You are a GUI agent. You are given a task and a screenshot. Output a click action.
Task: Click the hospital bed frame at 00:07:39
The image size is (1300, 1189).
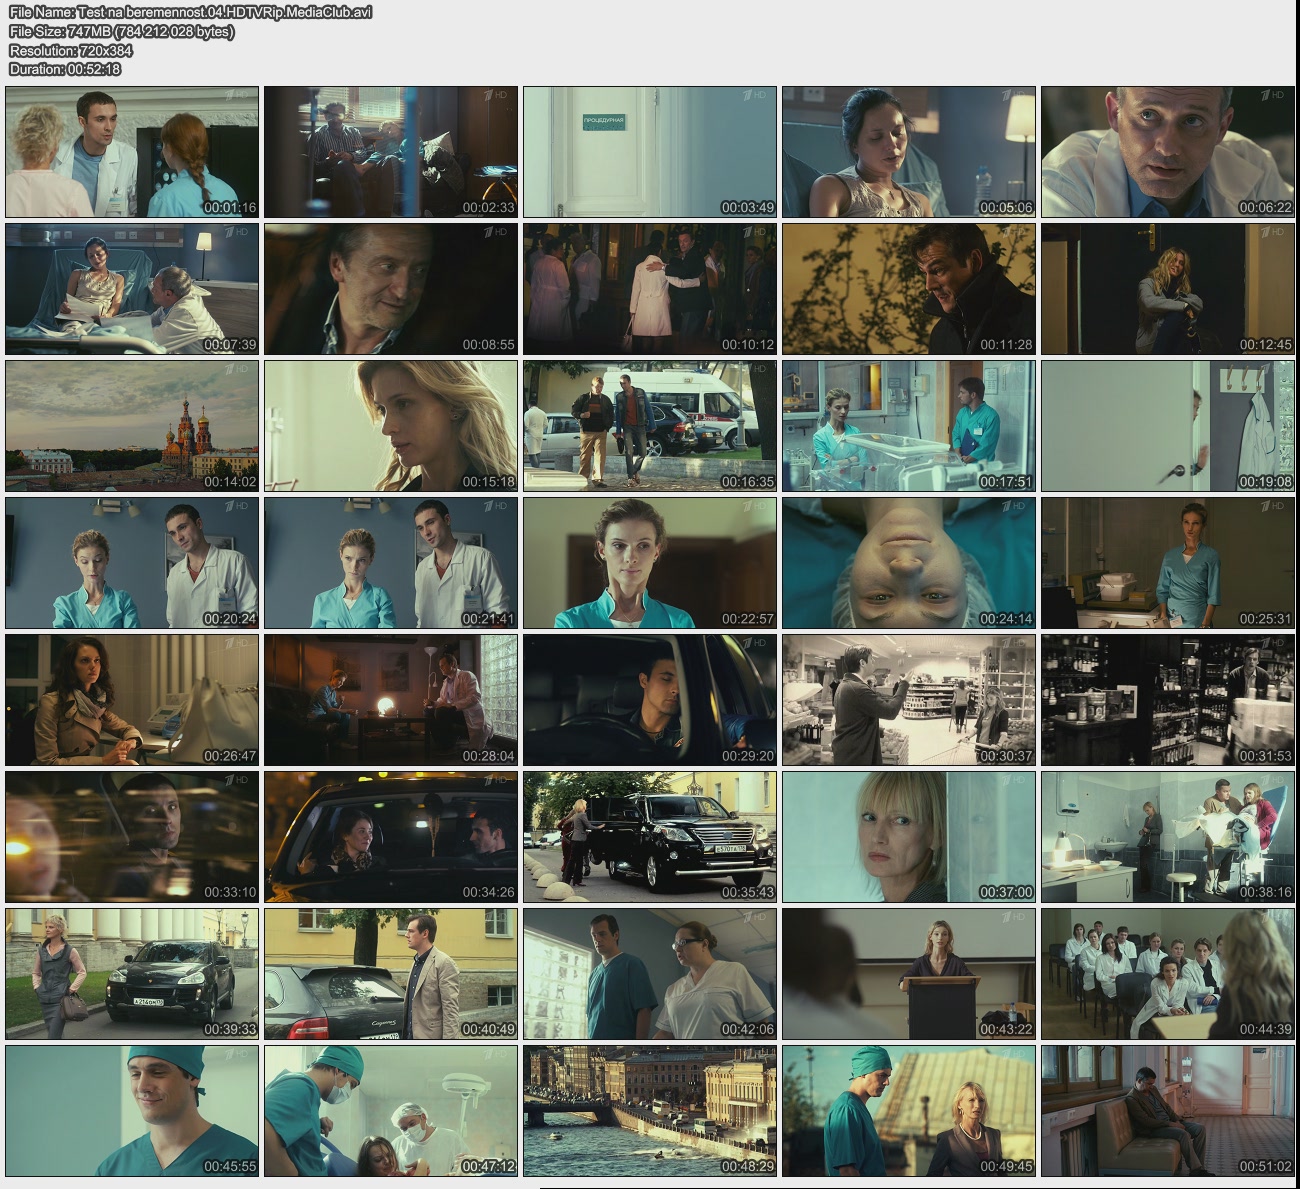point(132,289)
